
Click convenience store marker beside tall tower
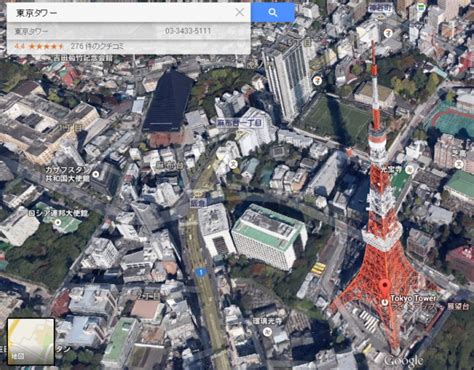pyautogui.click(x=317, y=80)
